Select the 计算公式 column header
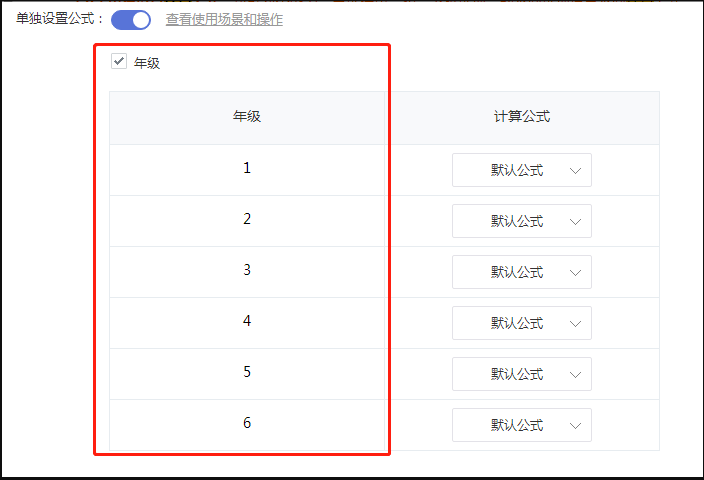The height and width of the screenshot is (480, 704). 522,117
